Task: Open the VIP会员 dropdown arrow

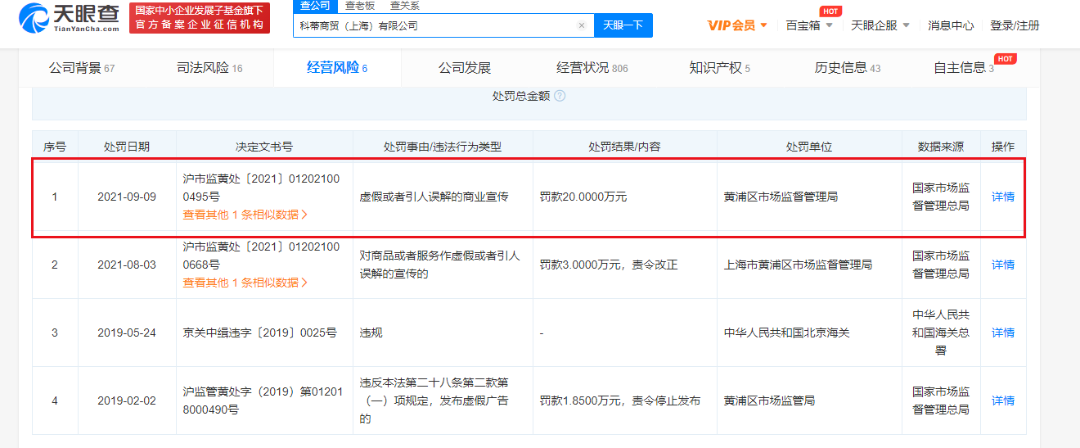Action: pyautogui.click(x=764, y=26)
